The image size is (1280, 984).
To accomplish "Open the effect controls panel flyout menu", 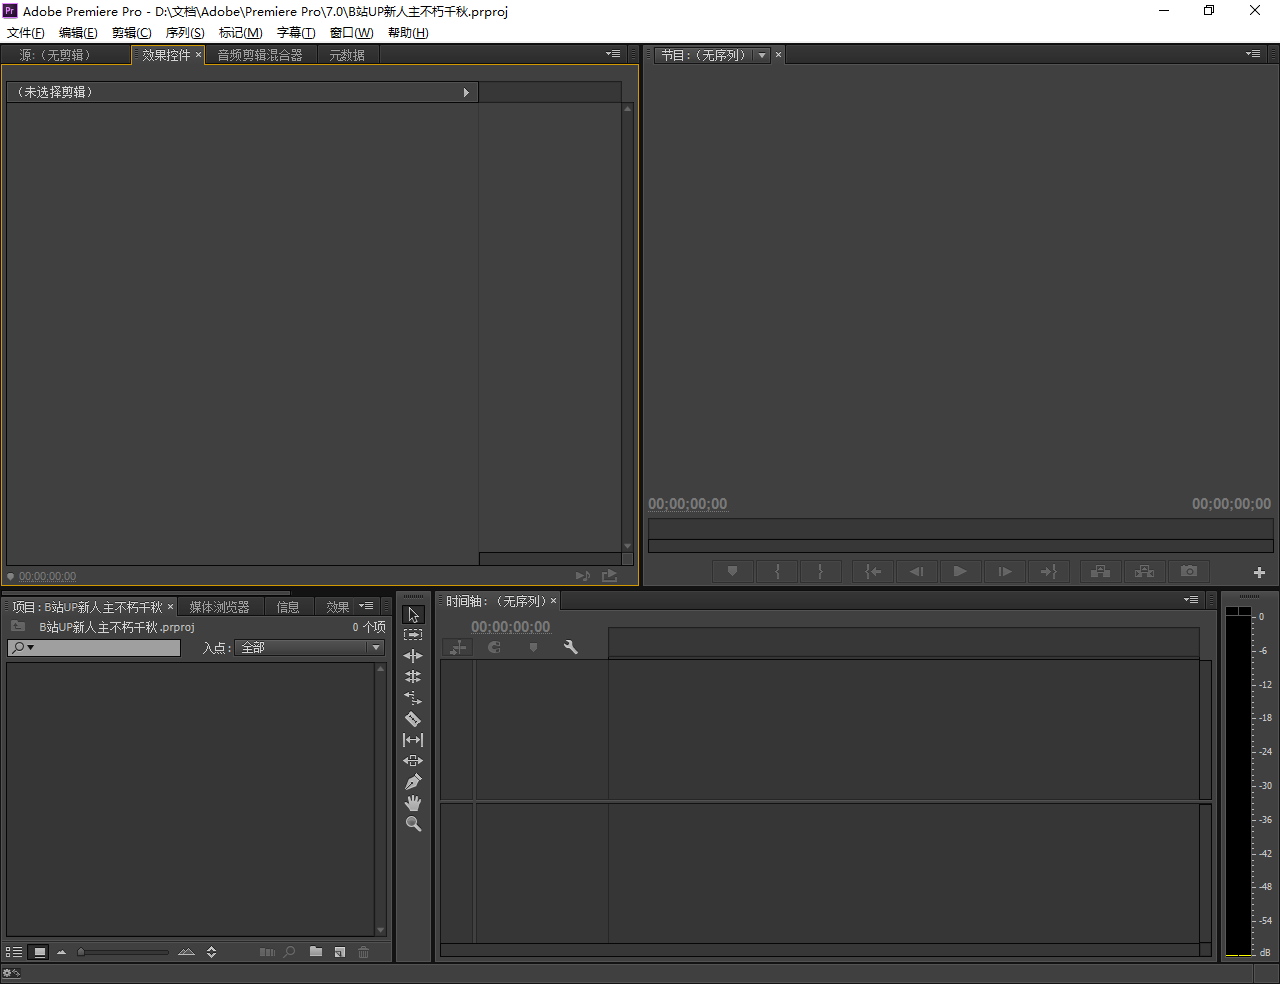I will 613,54.
